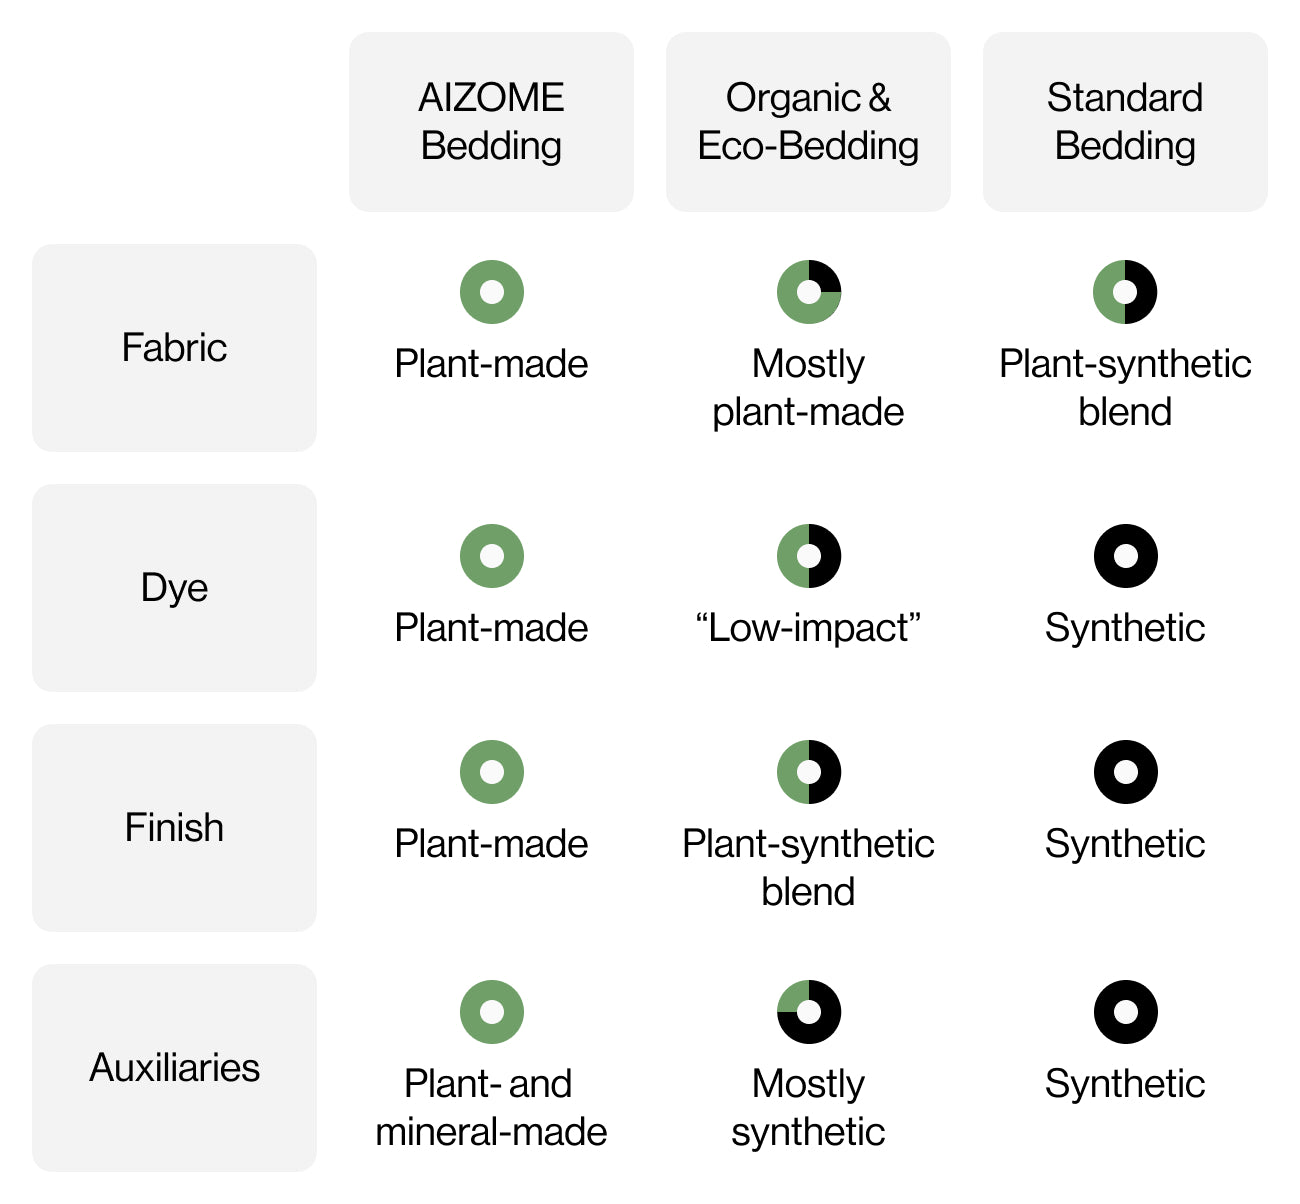Click the Dye row label
Viewport: 1300px width, 1204px height.
point(174,588)
